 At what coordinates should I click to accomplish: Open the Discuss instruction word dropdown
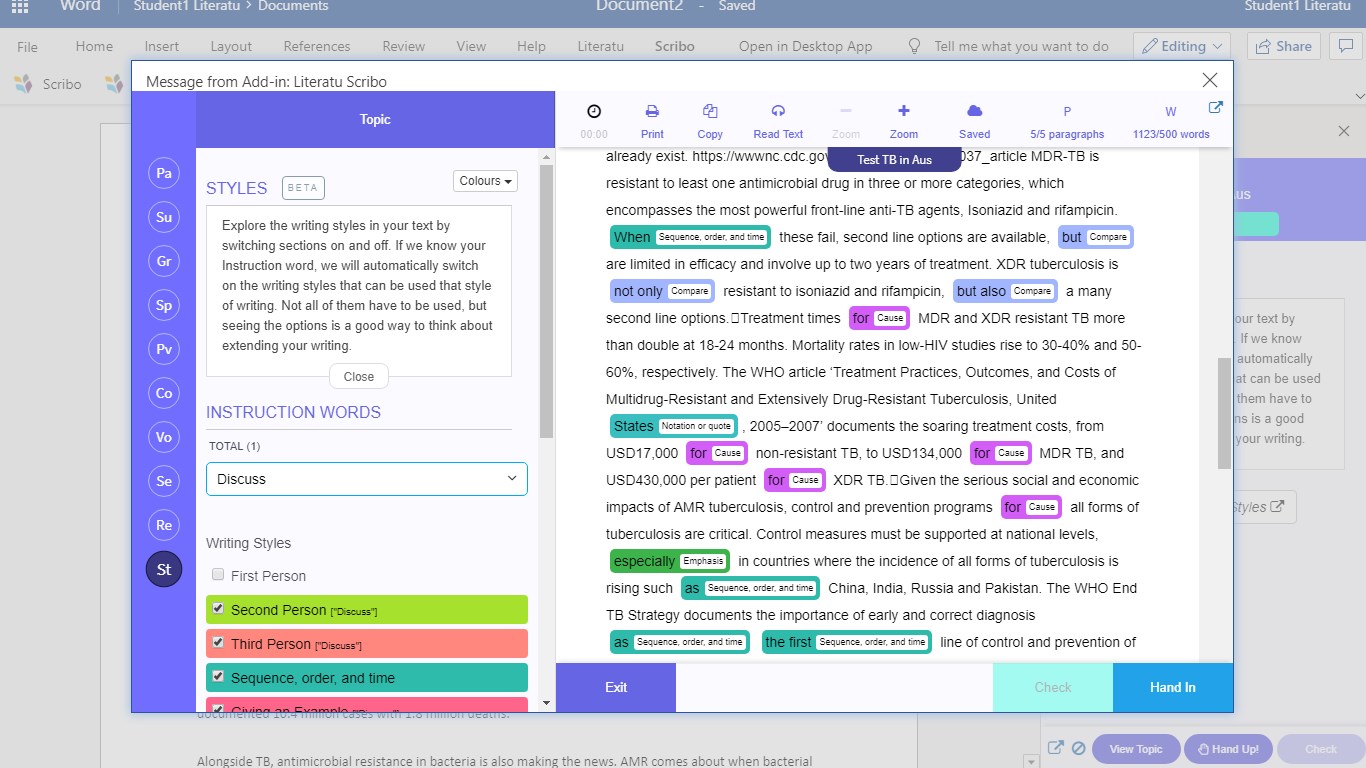(x=367, y=479)
